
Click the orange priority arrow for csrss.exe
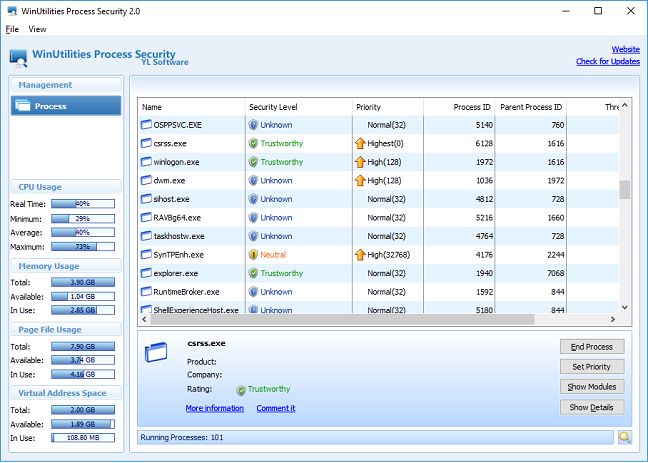(360, 143)
